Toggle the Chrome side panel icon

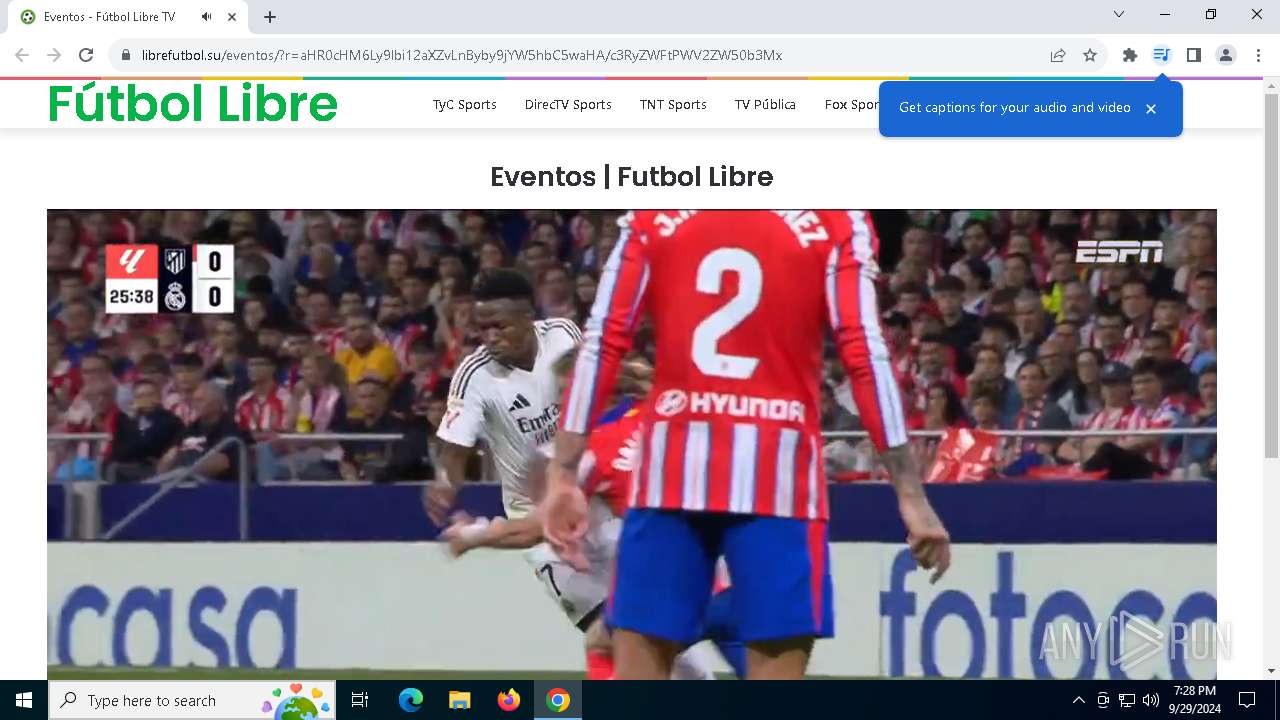click(1193, 55)
